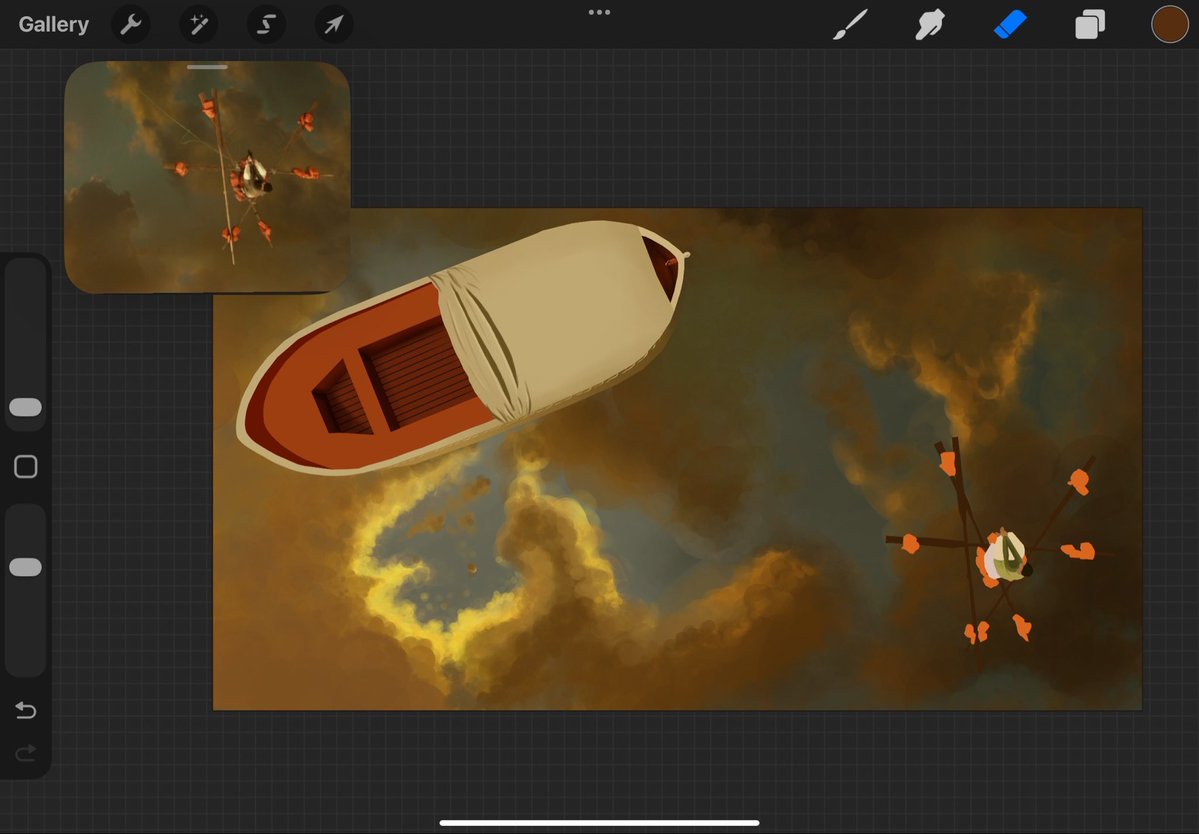This screenshot has height=834, width=1199.
Task: Tap the reference window grab handle
Action: 207,67
